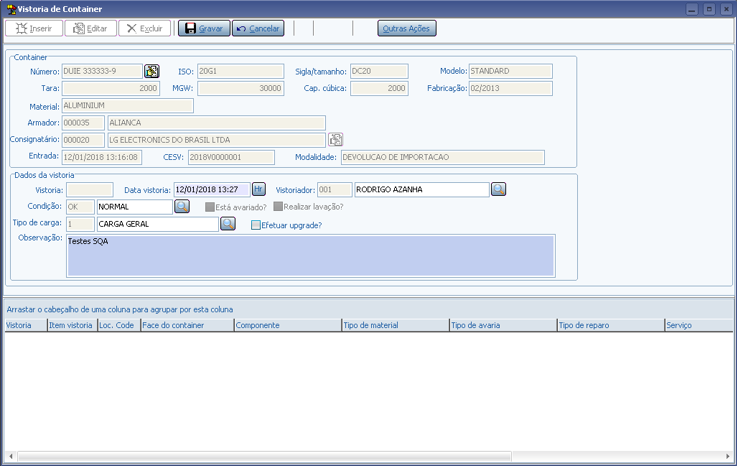Sort by Loc. Code column header

pyautogui.click(x=119, y=325)
